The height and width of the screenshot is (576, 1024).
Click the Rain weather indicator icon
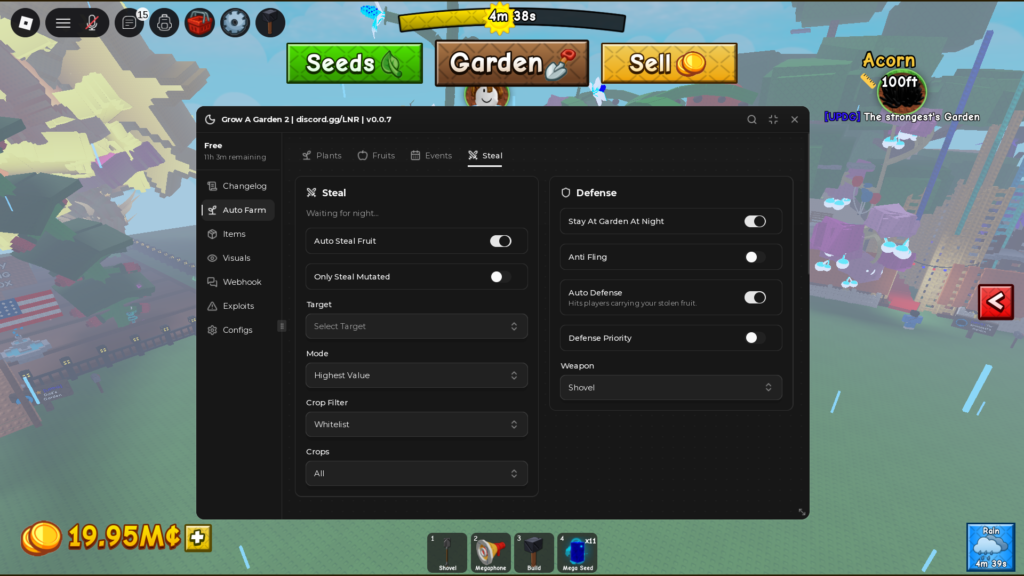click(990, 547)
